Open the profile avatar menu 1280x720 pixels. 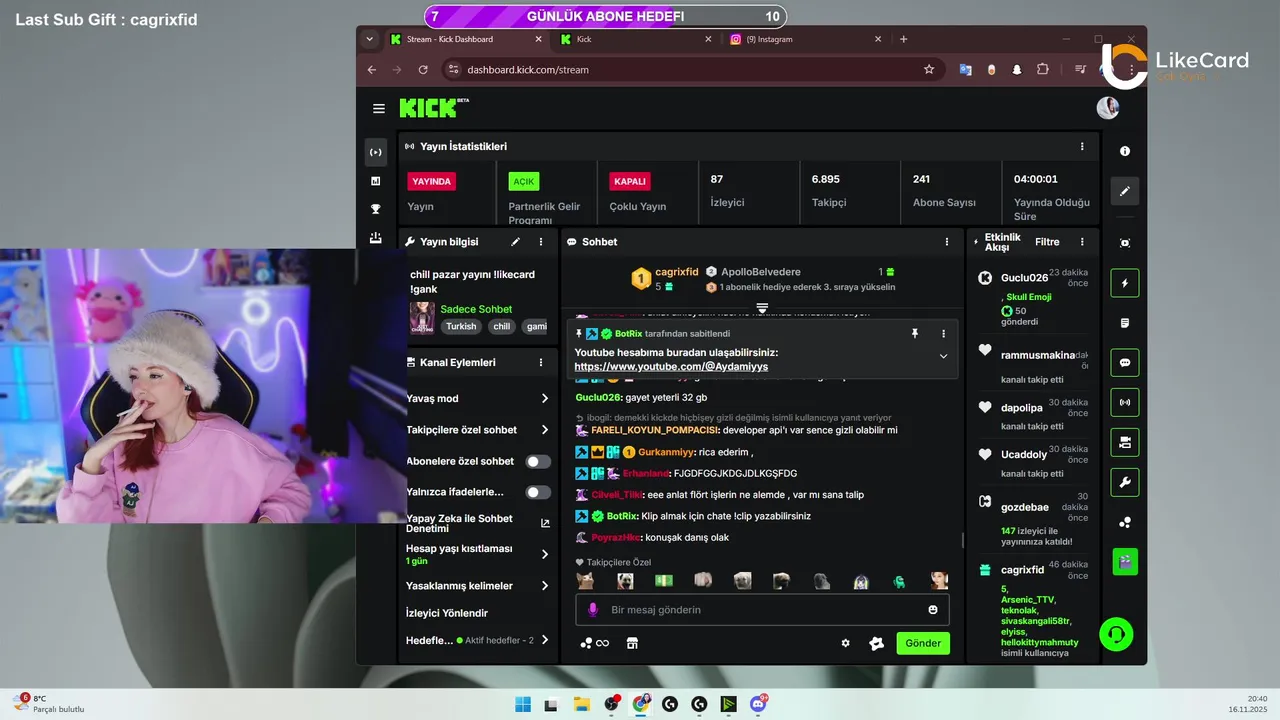coord(1108,108)
